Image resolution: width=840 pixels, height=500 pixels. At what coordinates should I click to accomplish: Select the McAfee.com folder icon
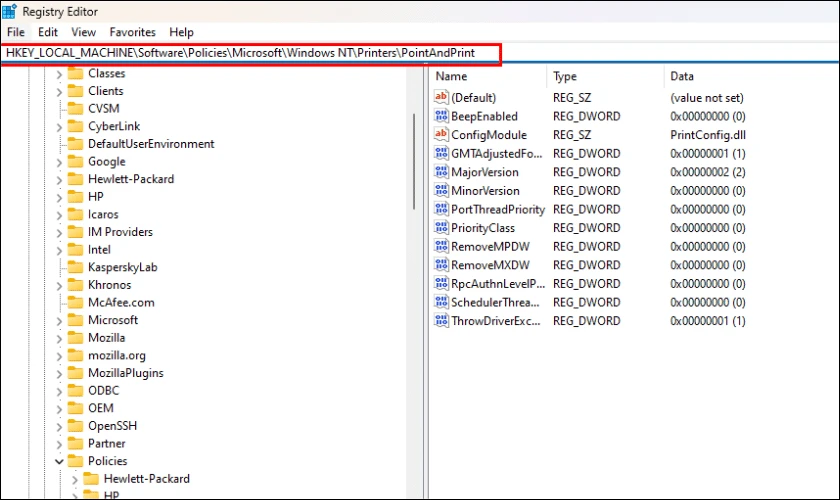[x=76, y=302]
